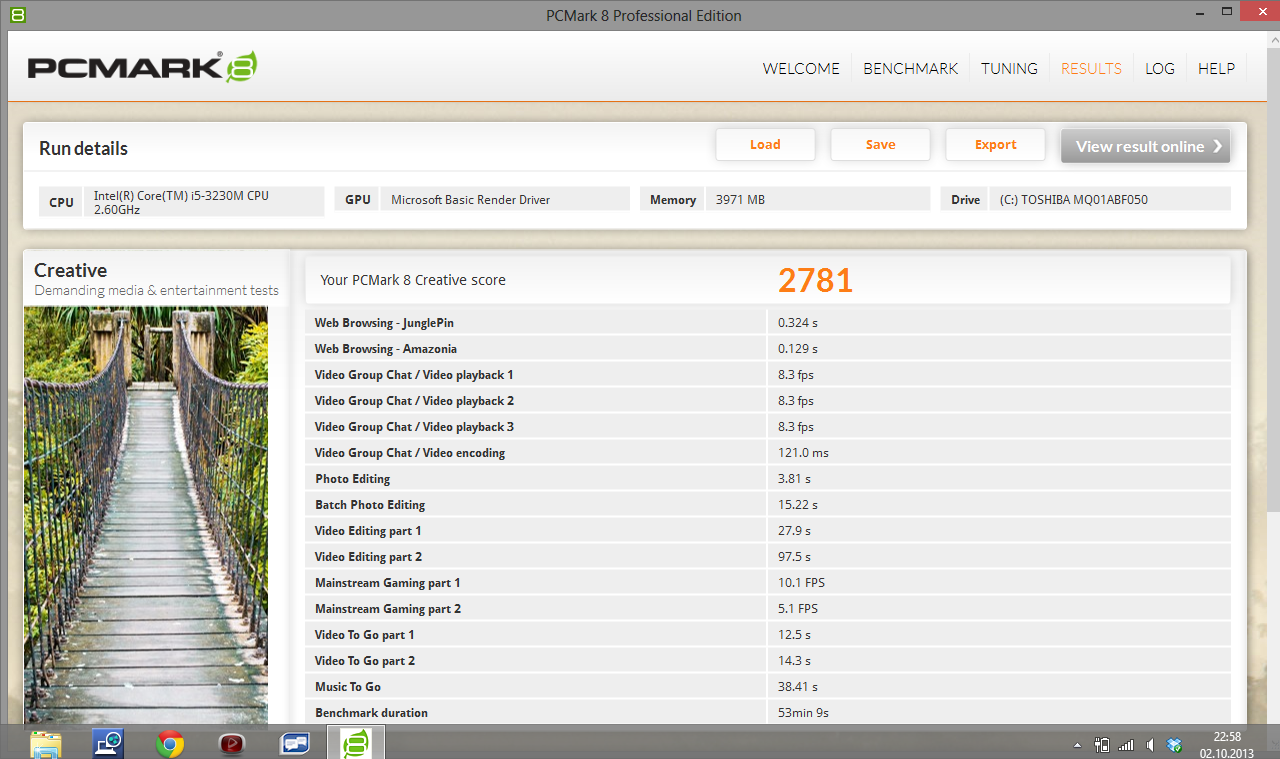Select the 'Web Browsing - JunglePin' row

click(x=768, y=322)
